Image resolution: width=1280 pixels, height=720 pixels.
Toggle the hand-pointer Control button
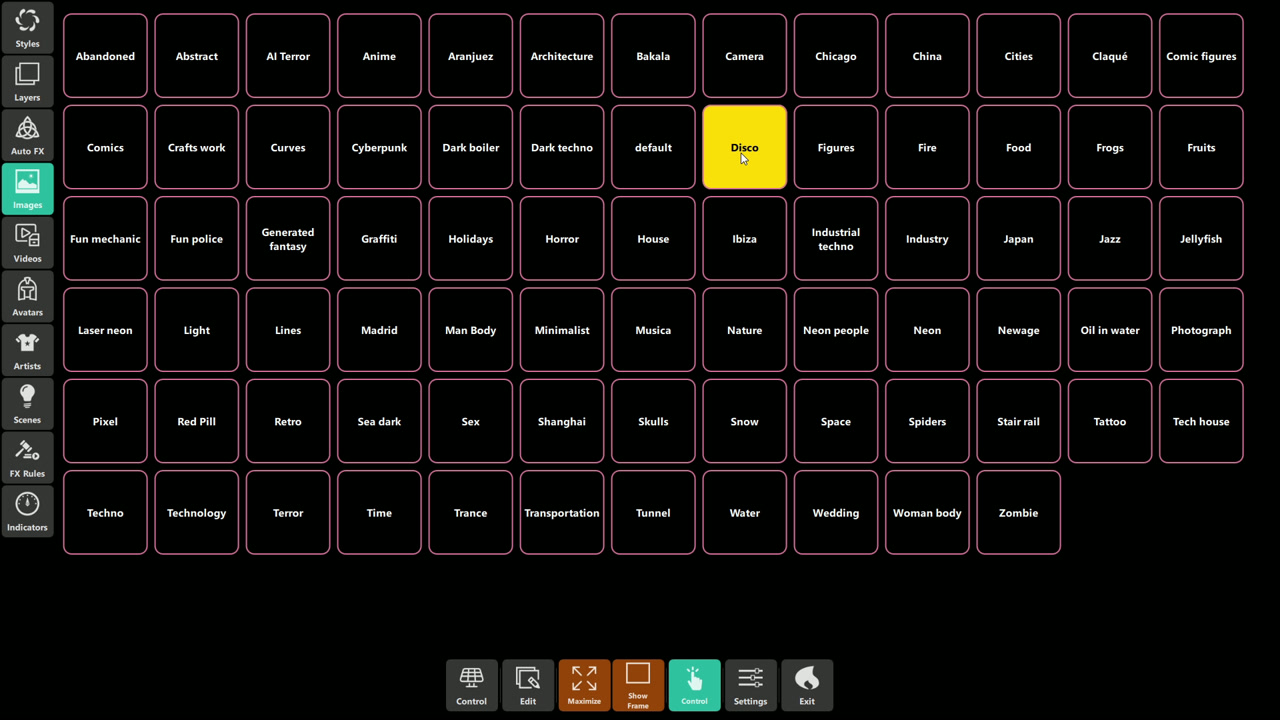pyautogui.click(x=694, y=685)
